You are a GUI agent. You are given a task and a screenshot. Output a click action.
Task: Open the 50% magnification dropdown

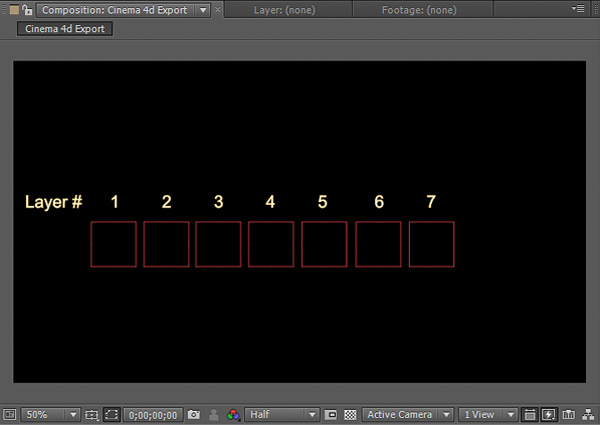pyautogui.click(x=51, y=415)
